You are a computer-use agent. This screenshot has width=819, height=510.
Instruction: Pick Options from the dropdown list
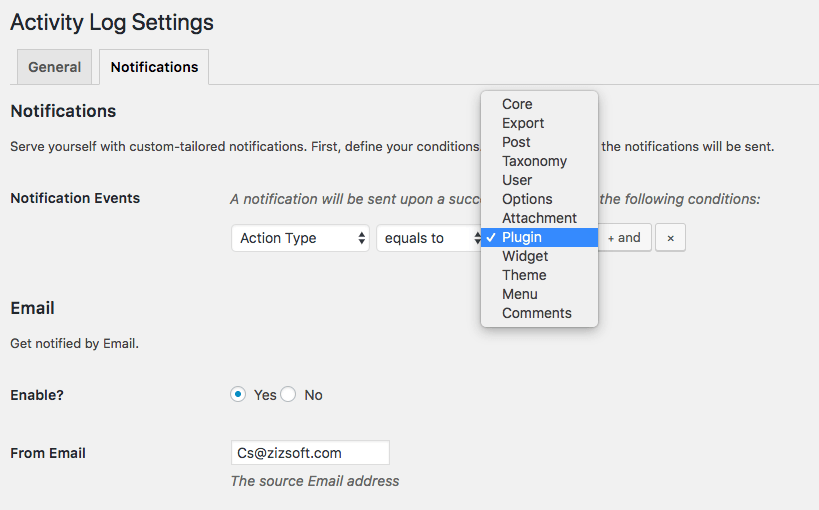(527, 199)
